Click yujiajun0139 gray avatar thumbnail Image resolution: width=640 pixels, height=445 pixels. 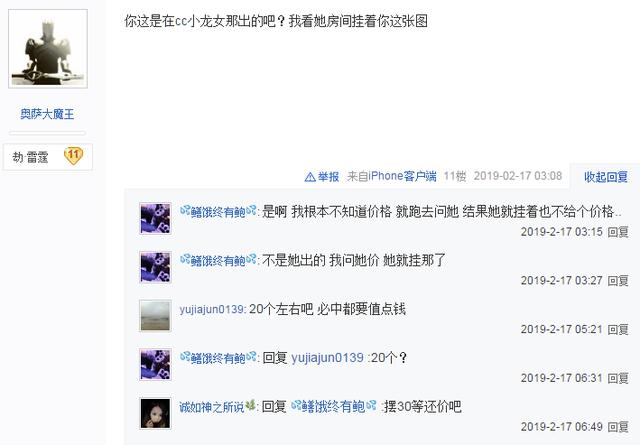pyautogui.click(x=155, y=316)
